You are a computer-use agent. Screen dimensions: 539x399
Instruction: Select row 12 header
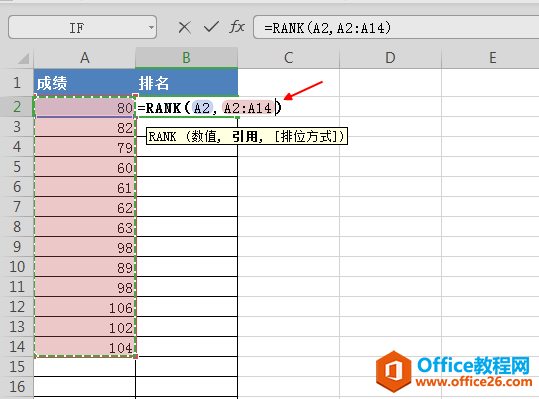pos(17,307)
